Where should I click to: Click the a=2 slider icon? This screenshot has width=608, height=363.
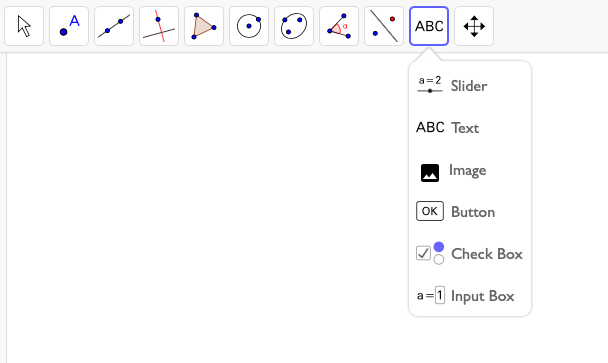pyautogui.click(x=430, y=85)
